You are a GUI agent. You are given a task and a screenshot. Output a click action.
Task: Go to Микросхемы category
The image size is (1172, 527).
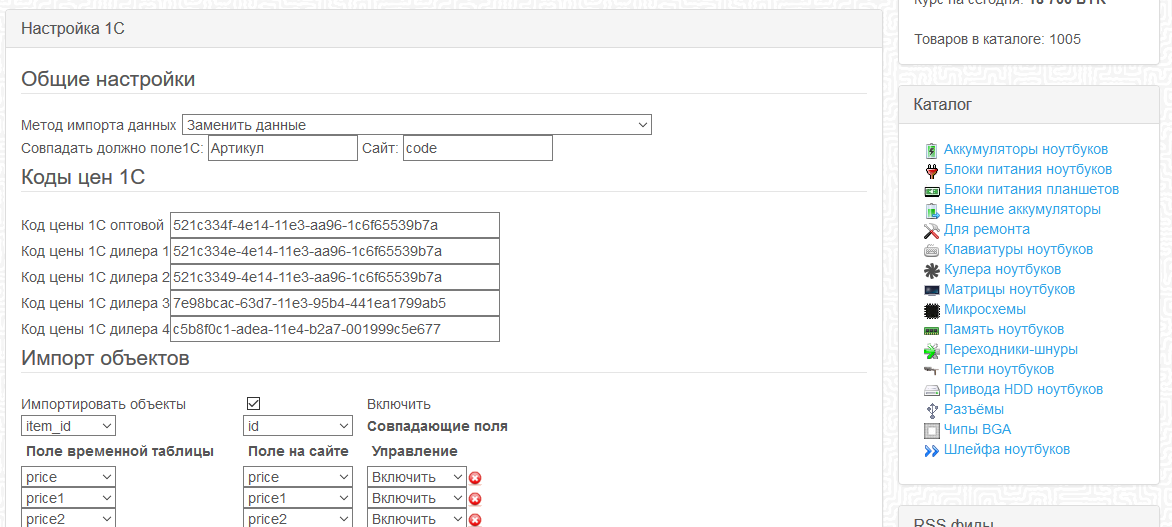(x=984, y=309)
